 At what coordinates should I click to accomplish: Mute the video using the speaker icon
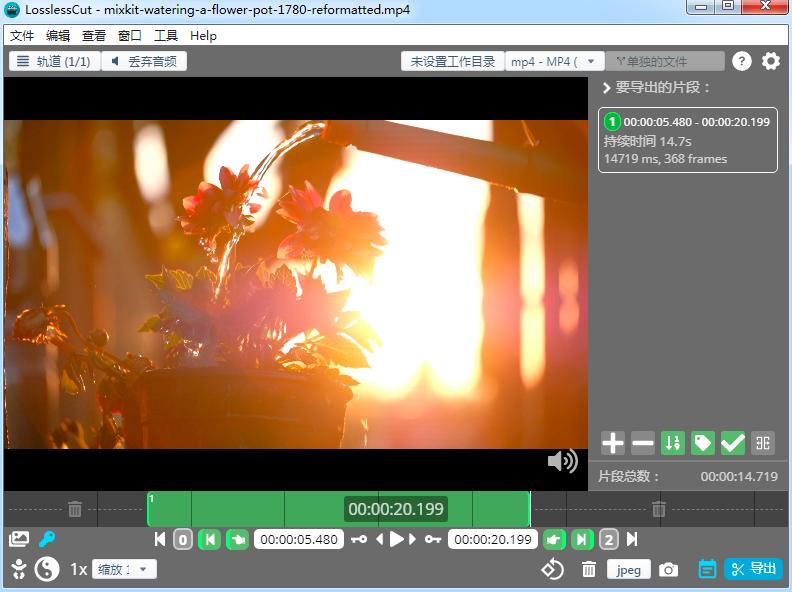pyautogui.click(x=563, y=461)
